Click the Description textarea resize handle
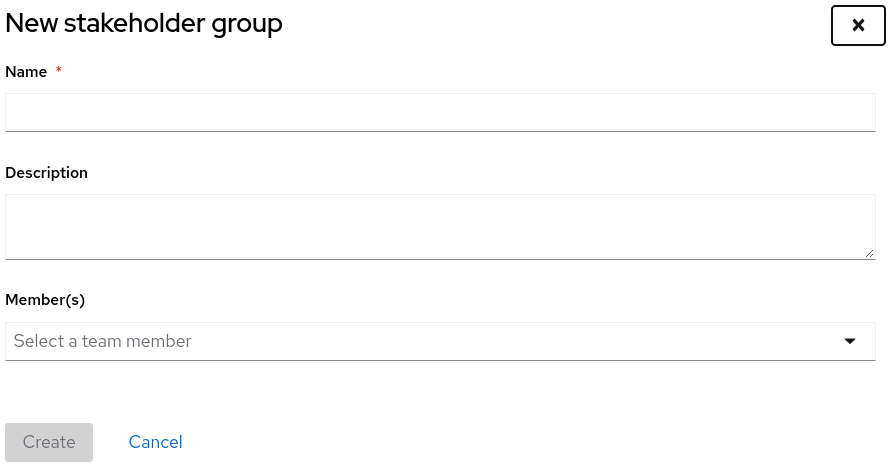Screen dimensions: 889x468 869,254
